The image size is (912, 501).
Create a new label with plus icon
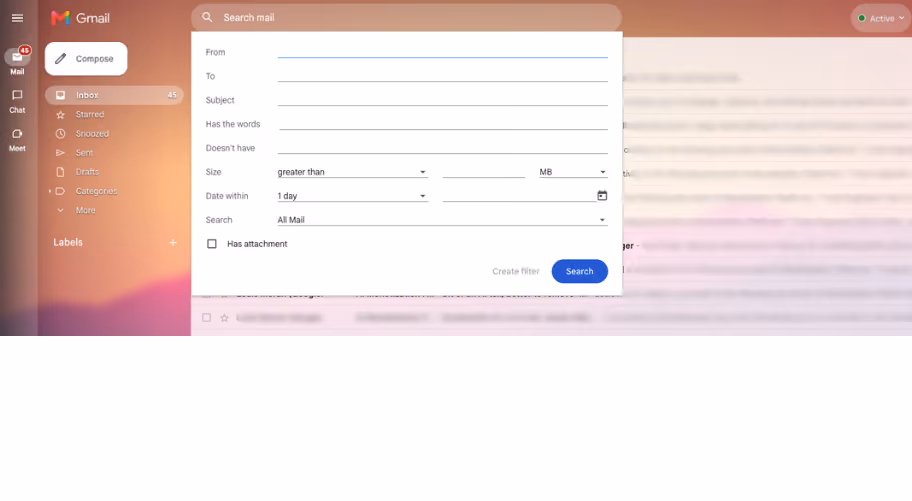(173, 243)
